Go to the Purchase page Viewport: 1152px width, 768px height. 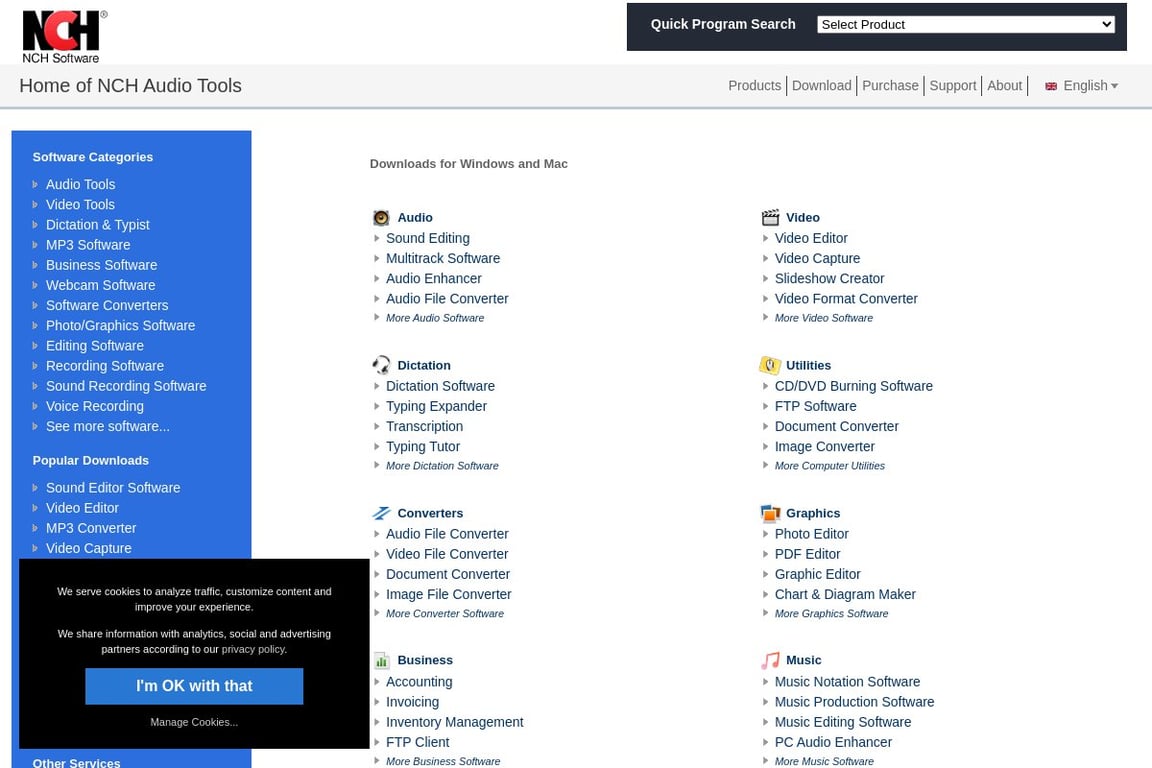(x=890, y=86)
